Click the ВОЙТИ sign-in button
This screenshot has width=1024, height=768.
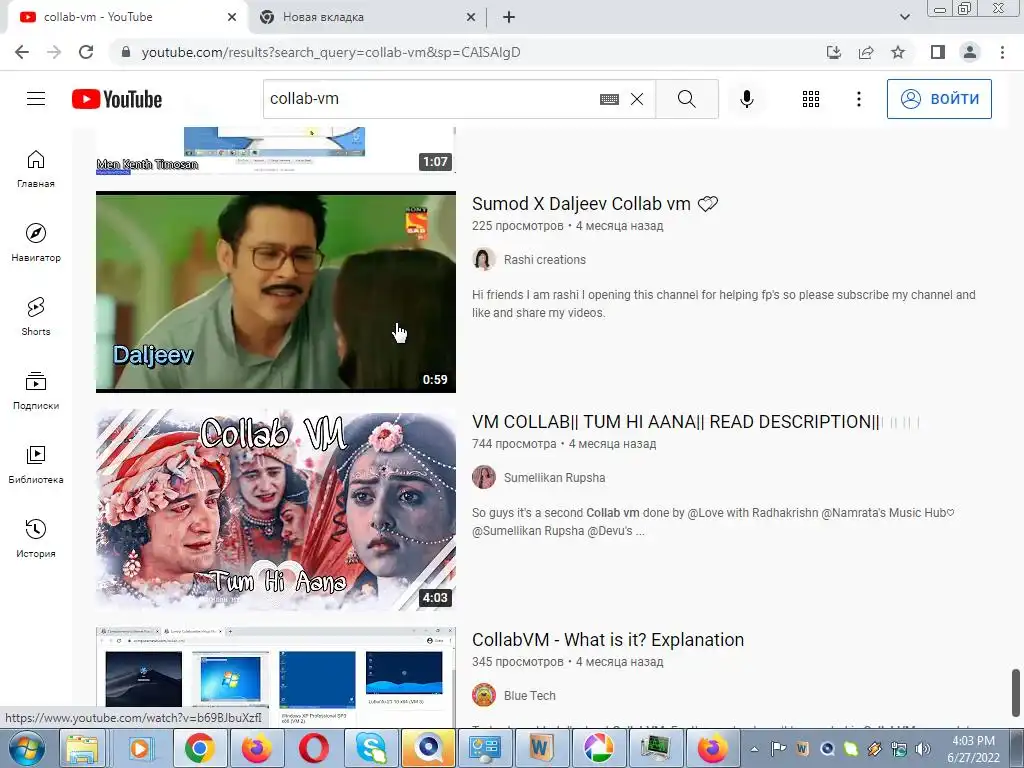[x=939, y=99]
